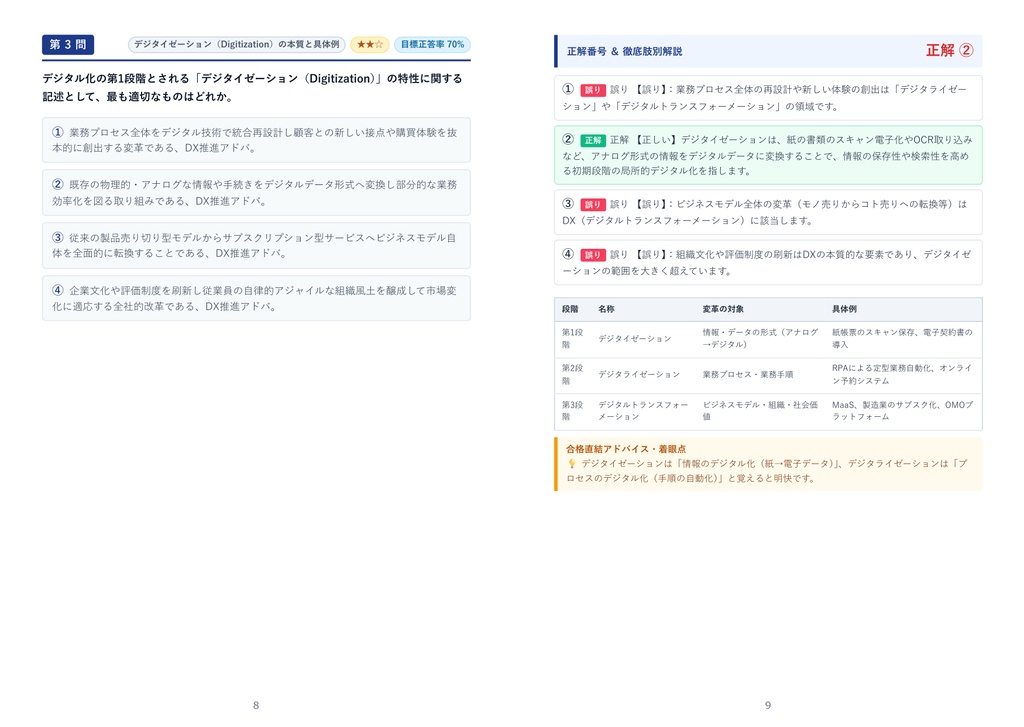Click the page number 8
This screenshot has width=1024, height=727.
(256, 705)
